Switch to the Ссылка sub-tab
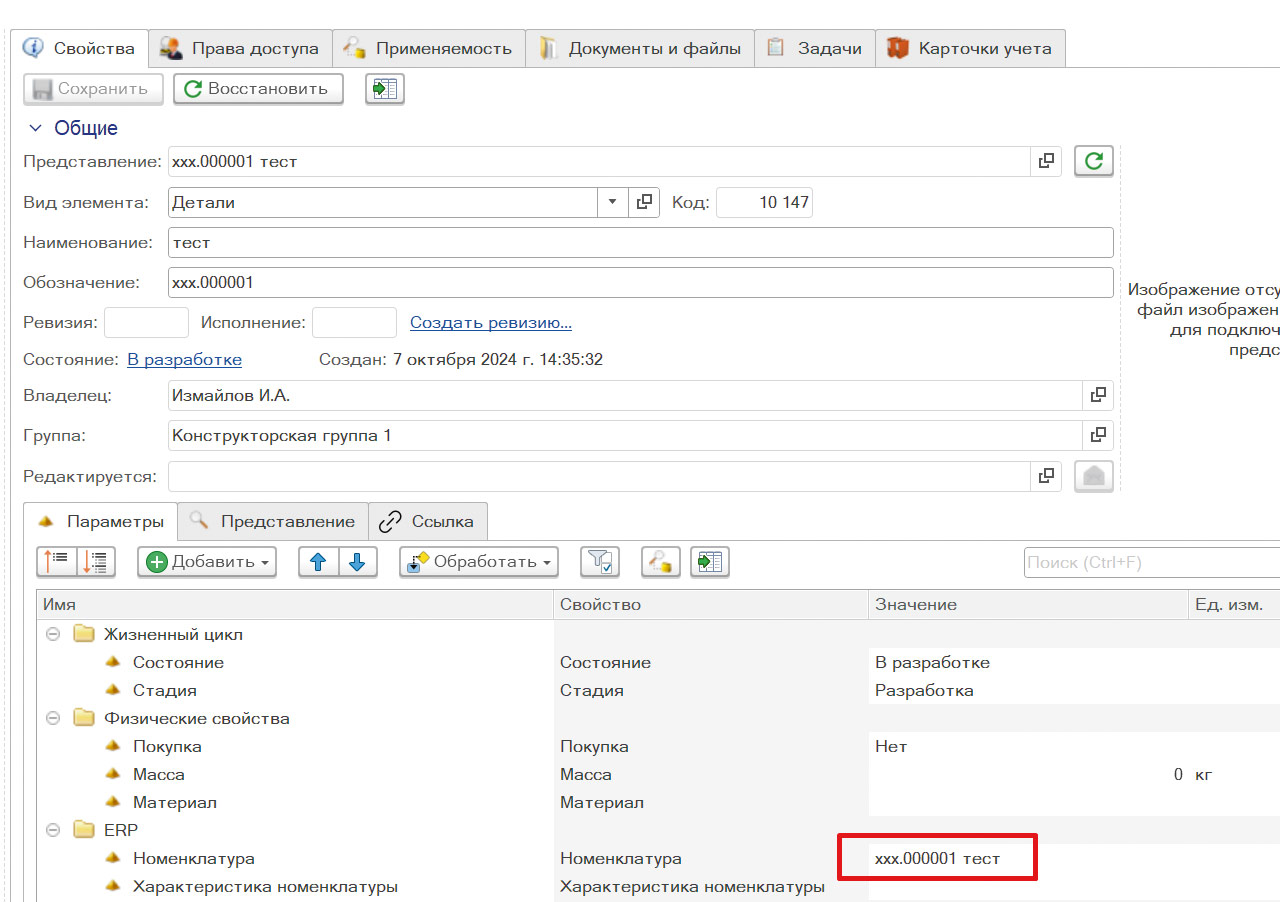Image resolution: width=1280 pixels, height=902 pixels. click(428, 521)
